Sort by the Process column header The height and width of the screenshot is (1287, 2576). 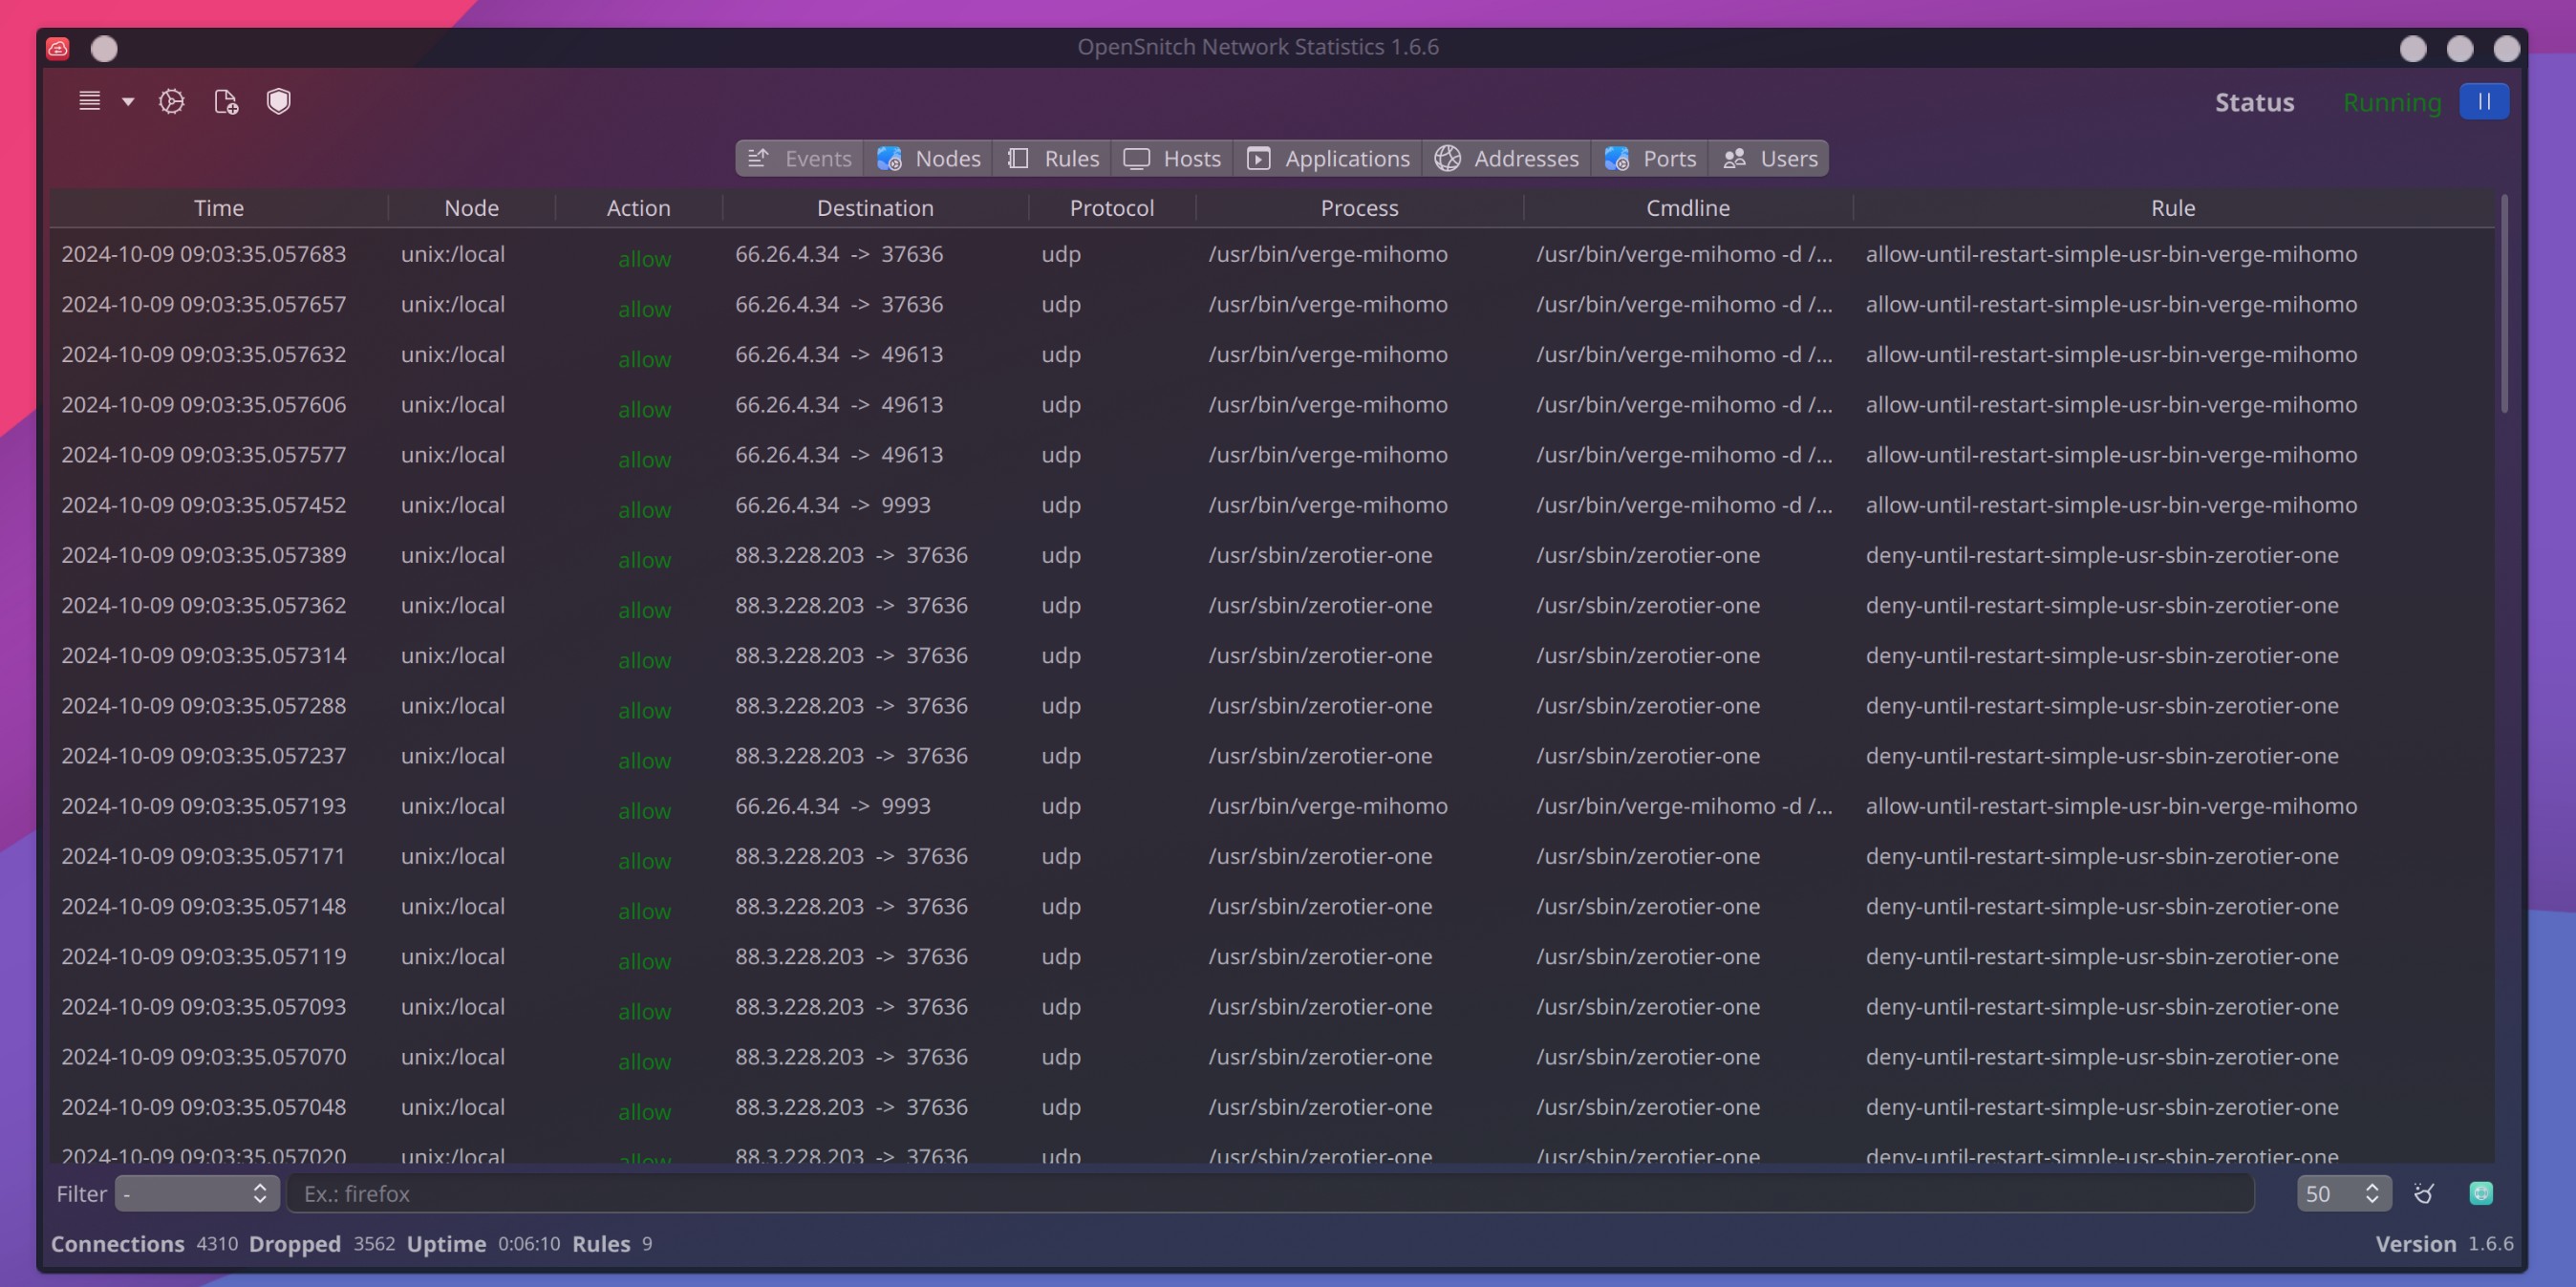[x=1360, y=208]
